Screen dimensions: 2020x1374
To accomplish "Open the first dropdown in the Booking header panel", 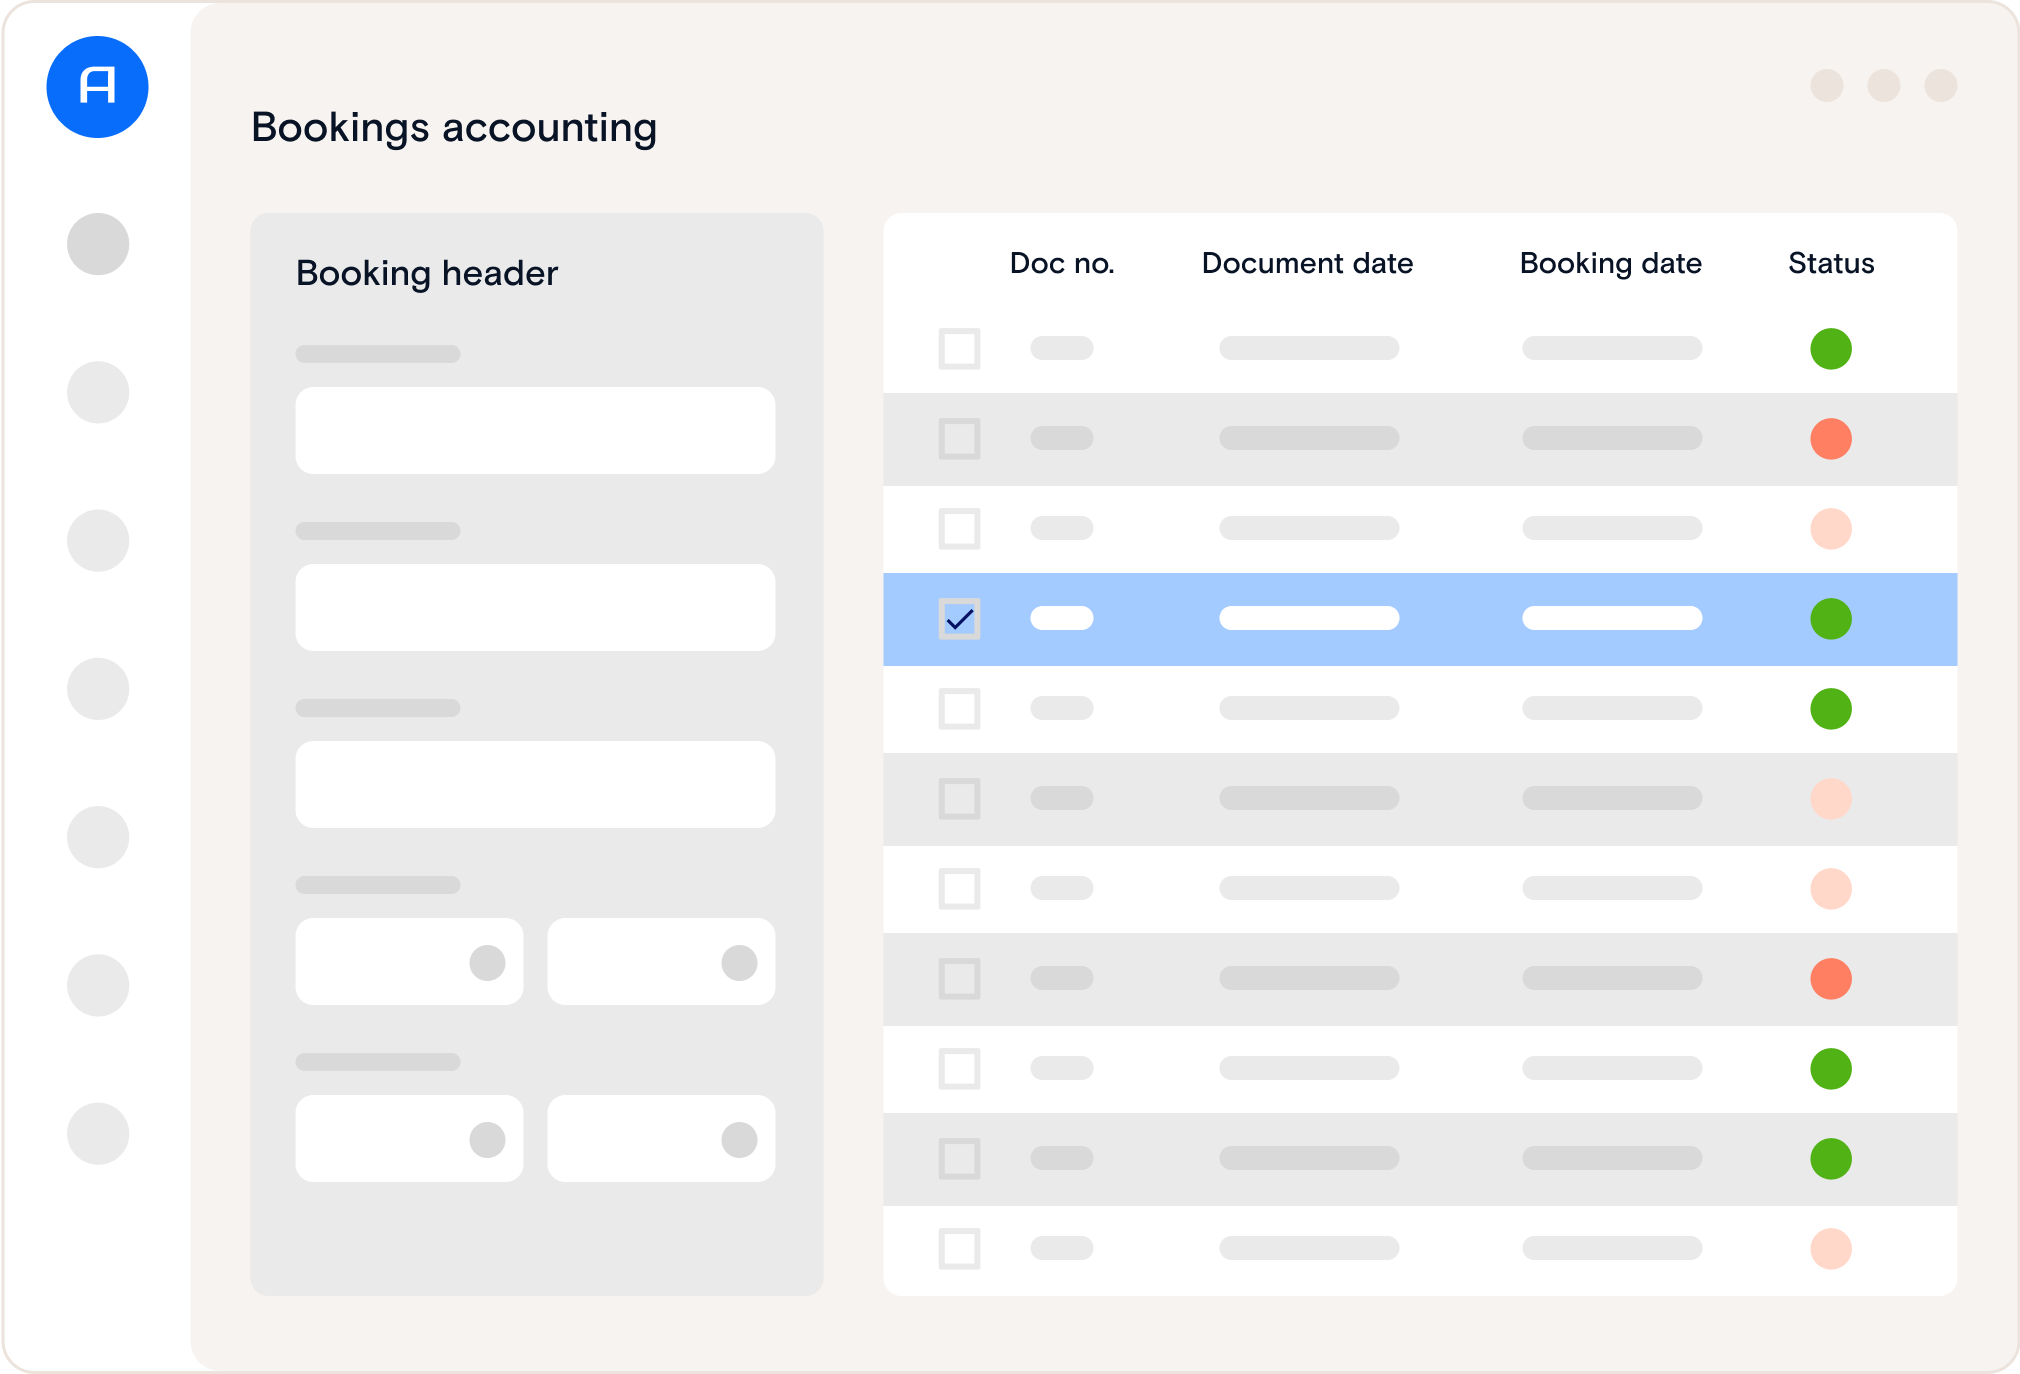I will (409, 961).
